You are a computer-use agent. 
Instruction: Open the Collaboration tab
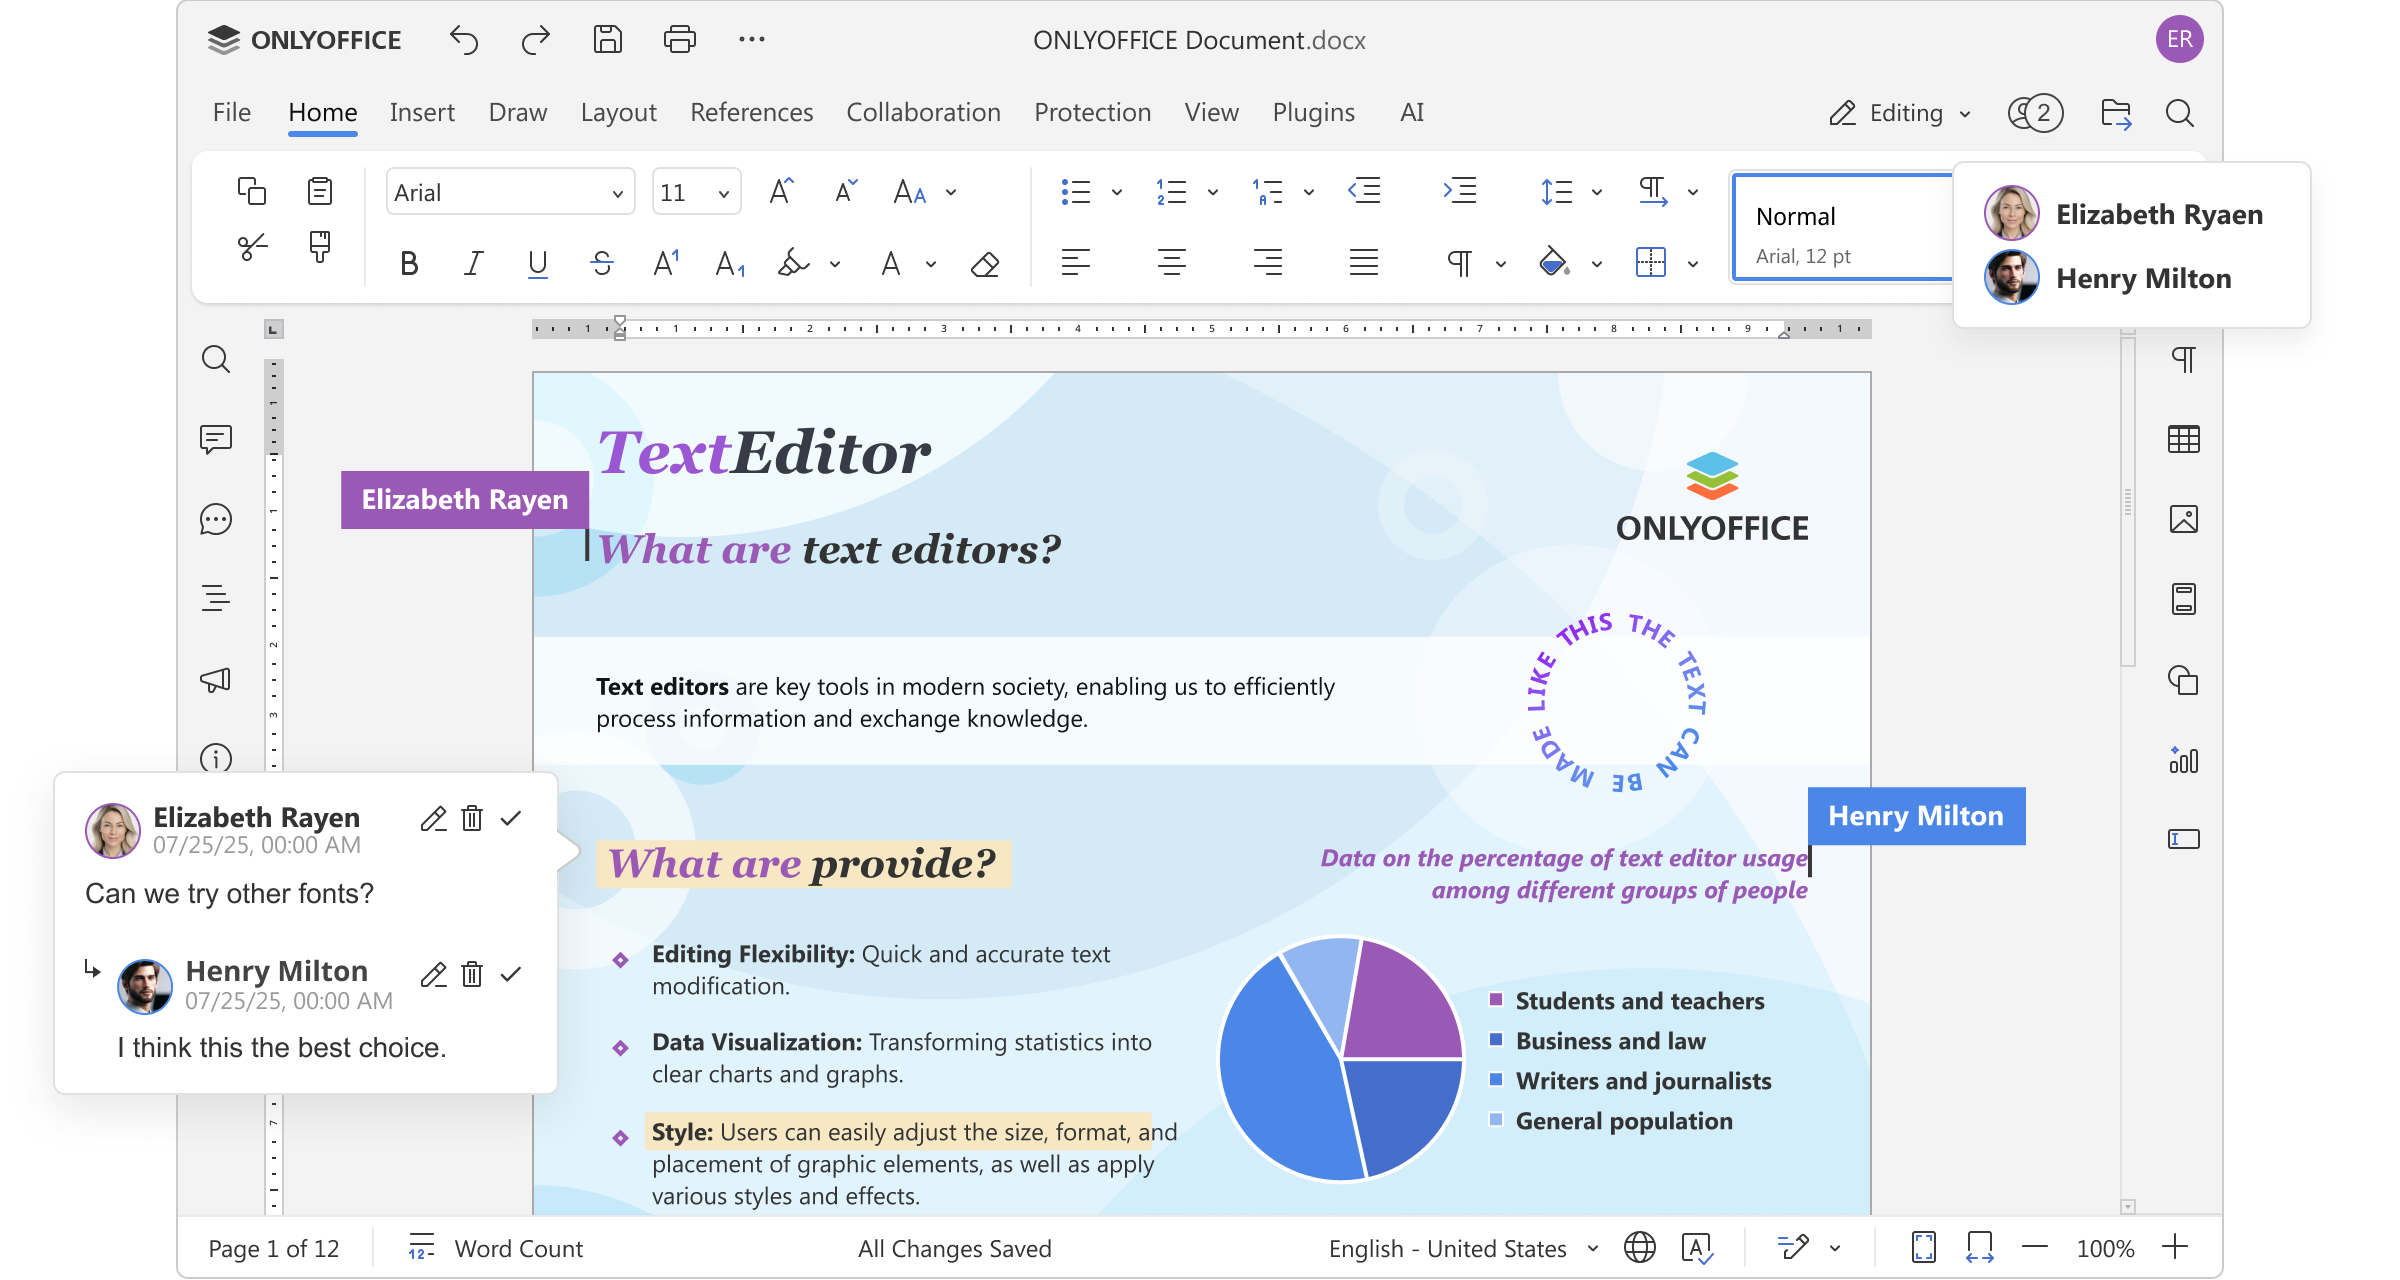click(x=923, y=112)
